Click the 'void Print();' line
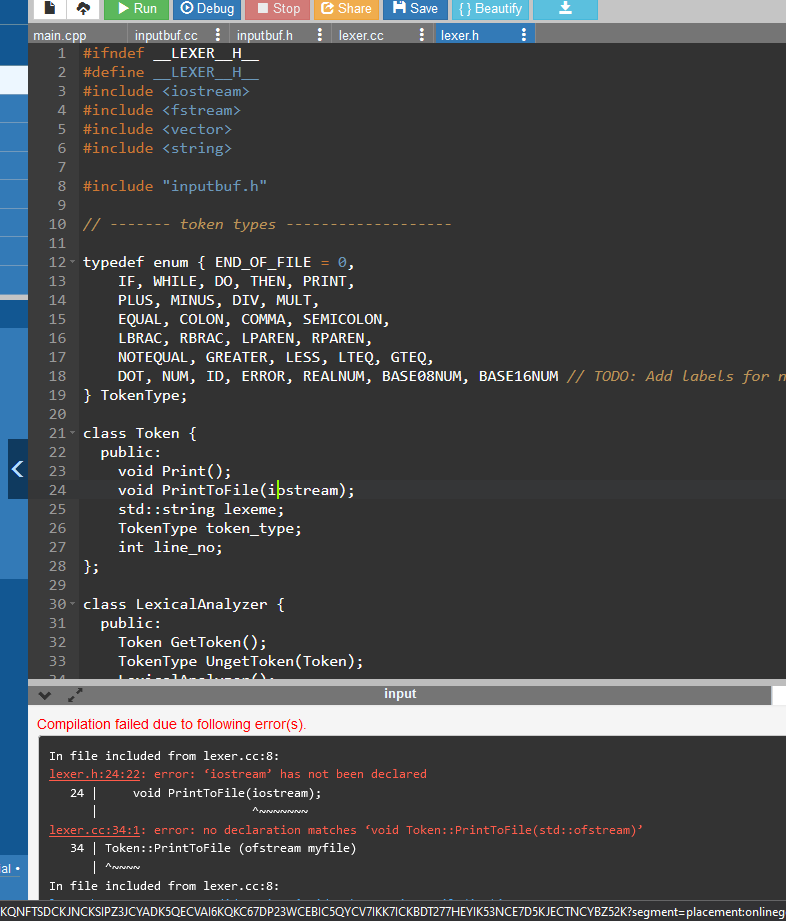 [x=174, y=471]
